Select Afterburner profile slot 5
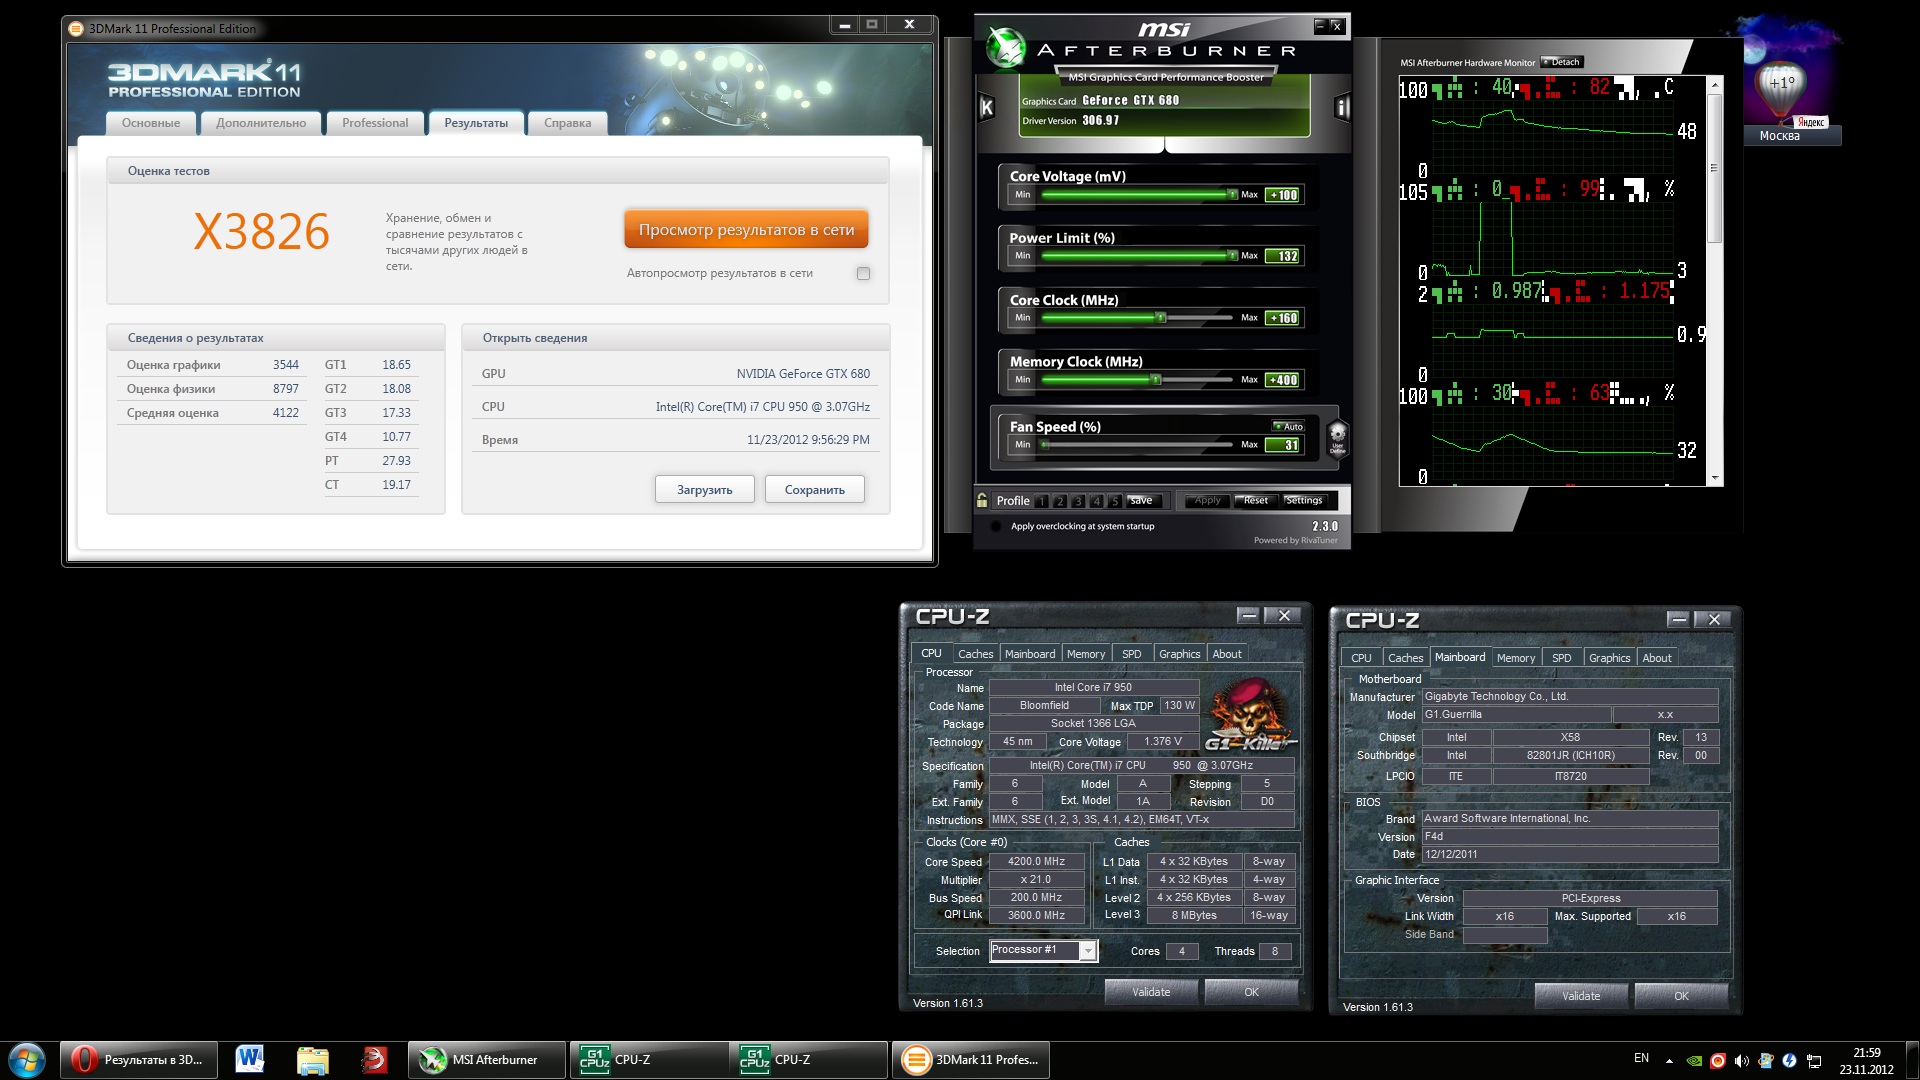Viewport: 1920px width, 1080px height. pos(1114,501)
